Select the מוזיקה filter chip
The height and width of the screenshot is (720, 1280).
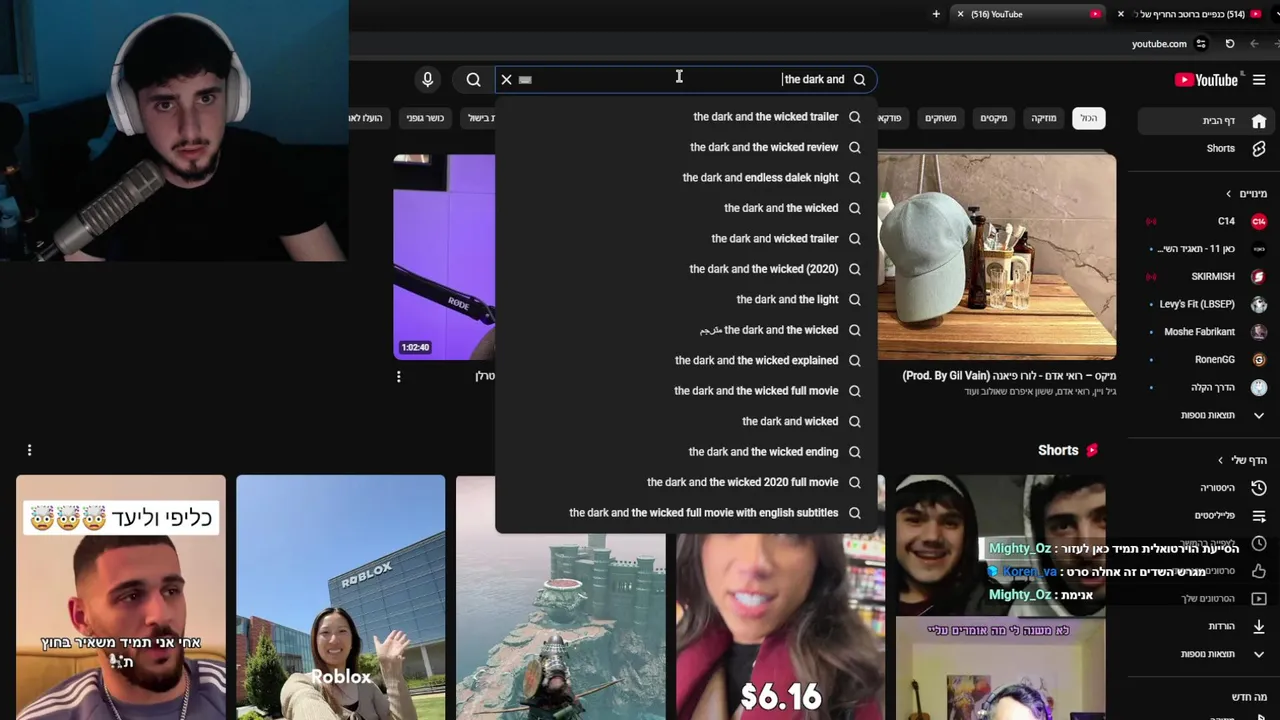point(1043,118)
